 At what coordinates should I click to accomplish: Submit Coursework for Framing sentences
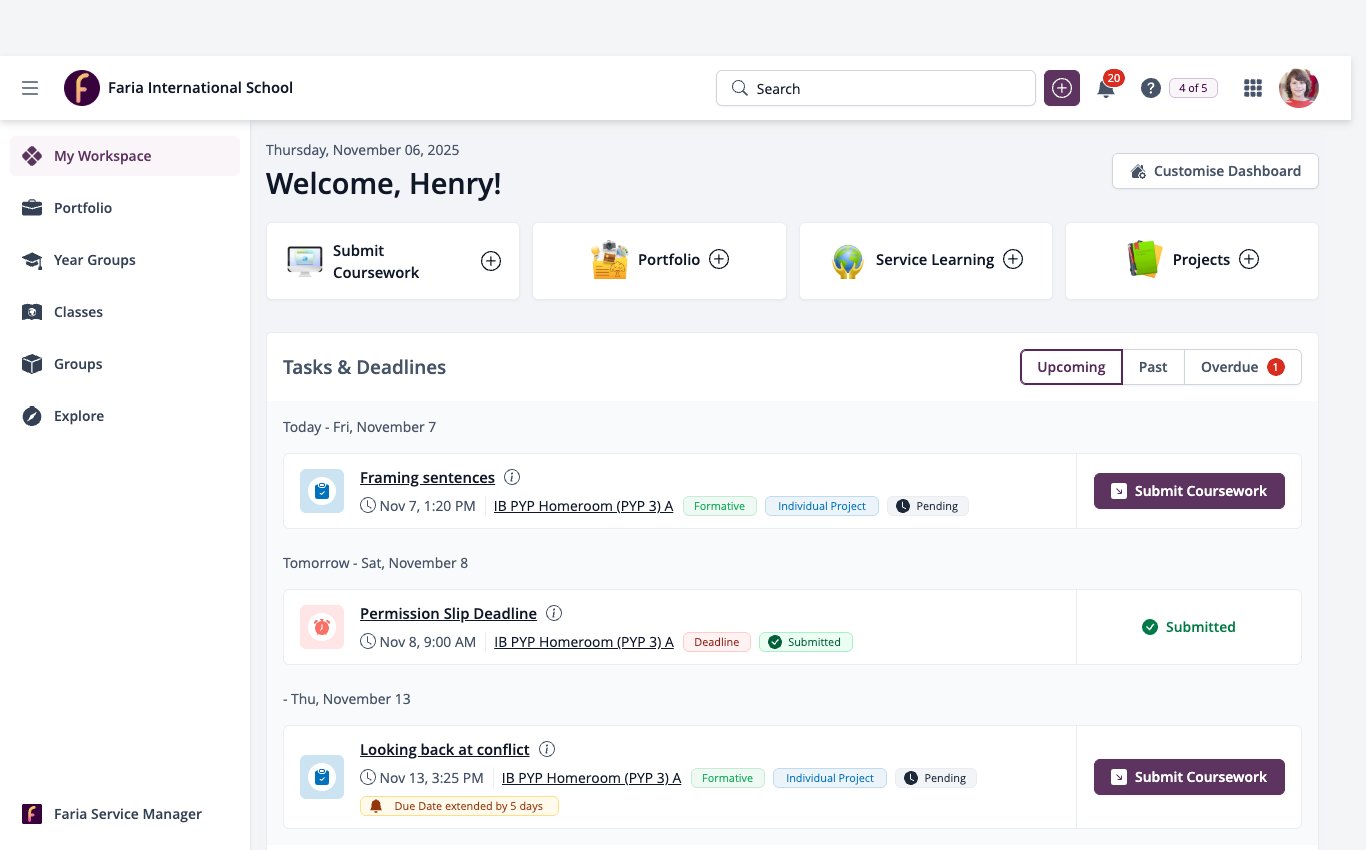pos(1189,491)
